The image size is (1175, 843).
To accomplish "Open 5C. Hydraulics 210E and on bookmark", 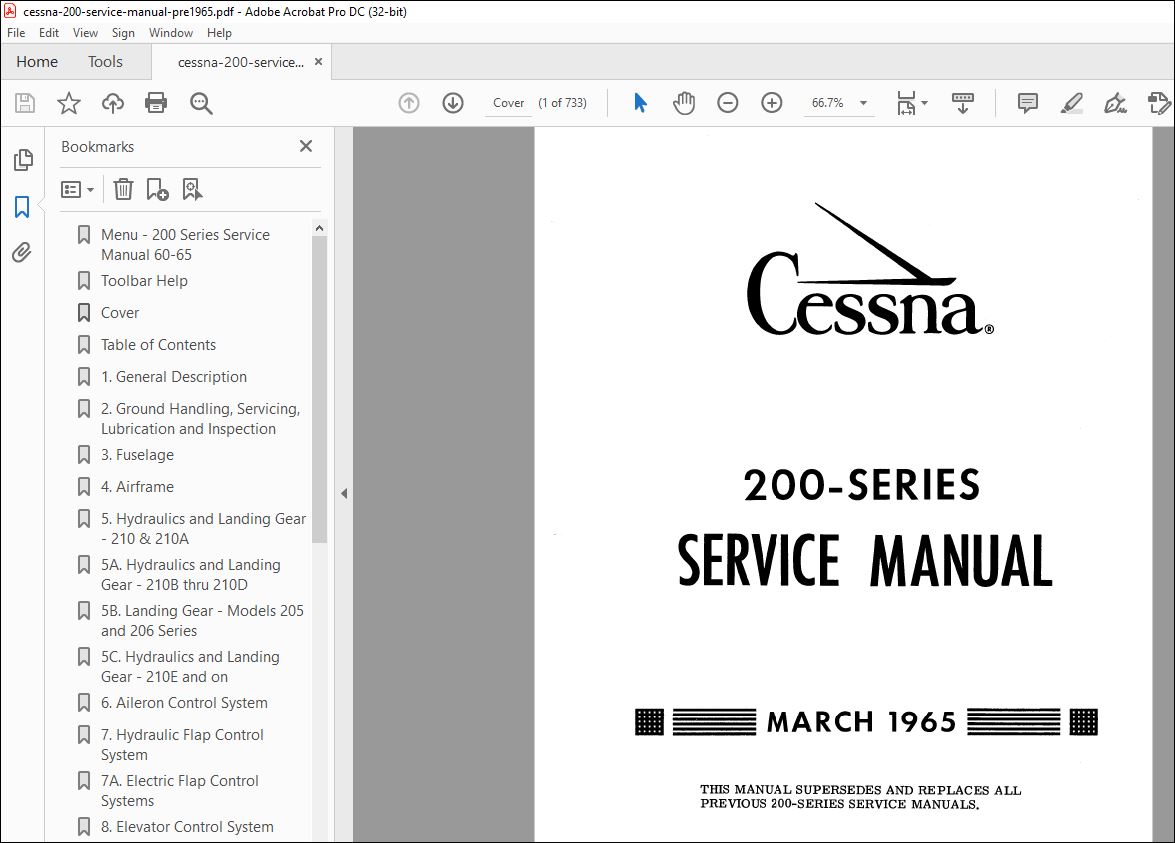I will pos(190,667).
